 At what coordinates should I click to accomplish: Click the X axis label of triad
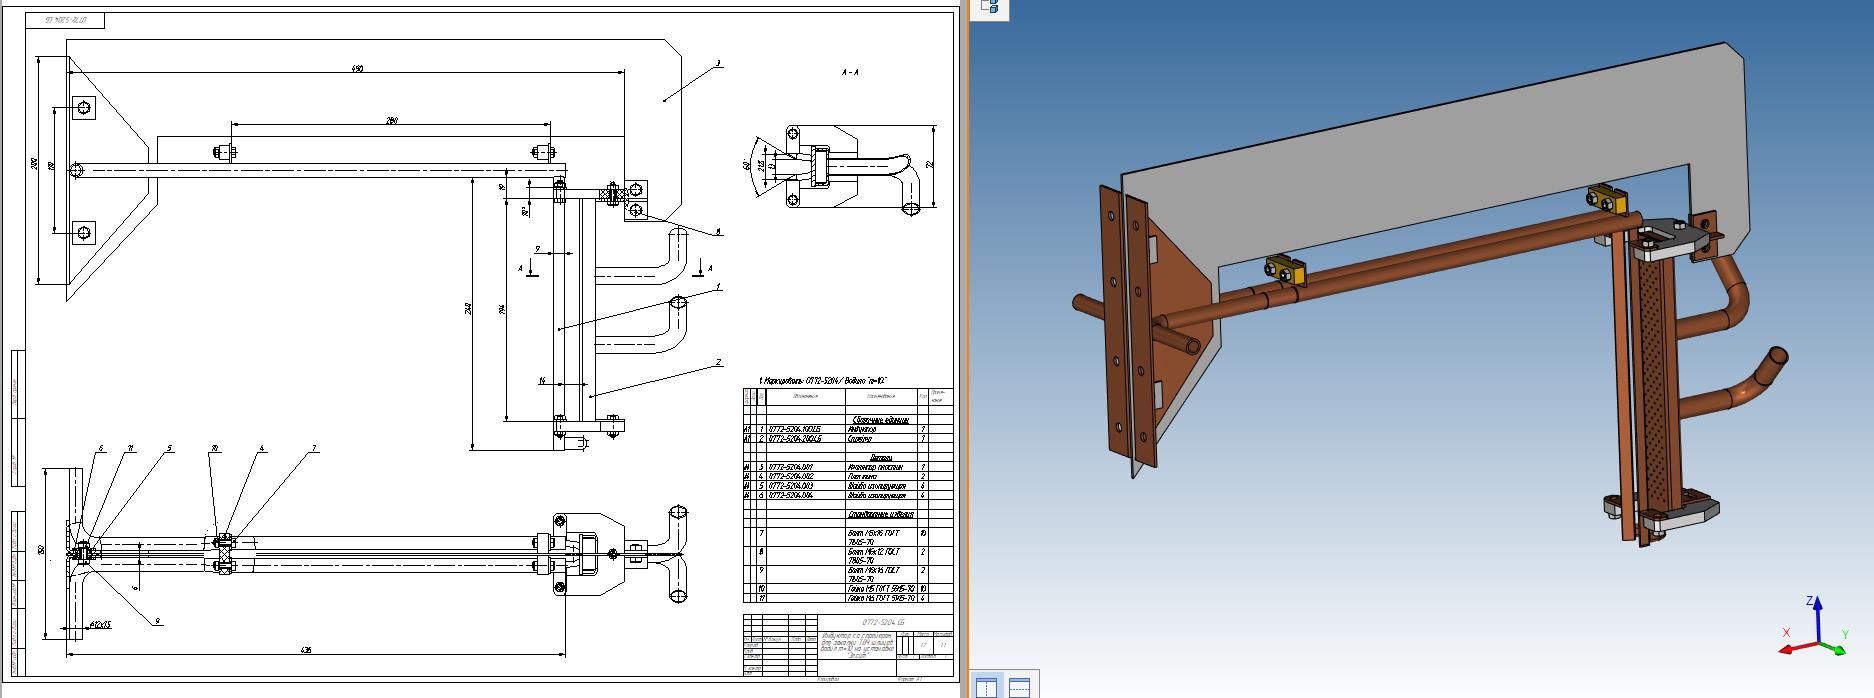click(x=1786, y=632)
